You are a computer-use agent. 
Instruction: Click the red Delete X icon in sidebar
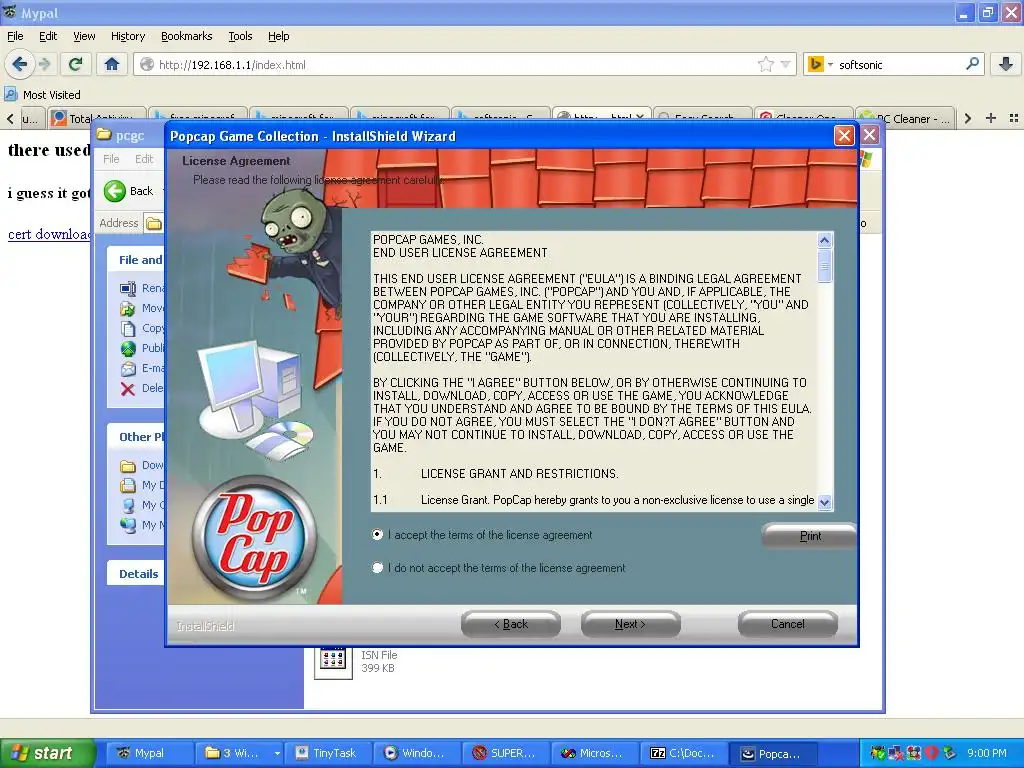point(128,389)
